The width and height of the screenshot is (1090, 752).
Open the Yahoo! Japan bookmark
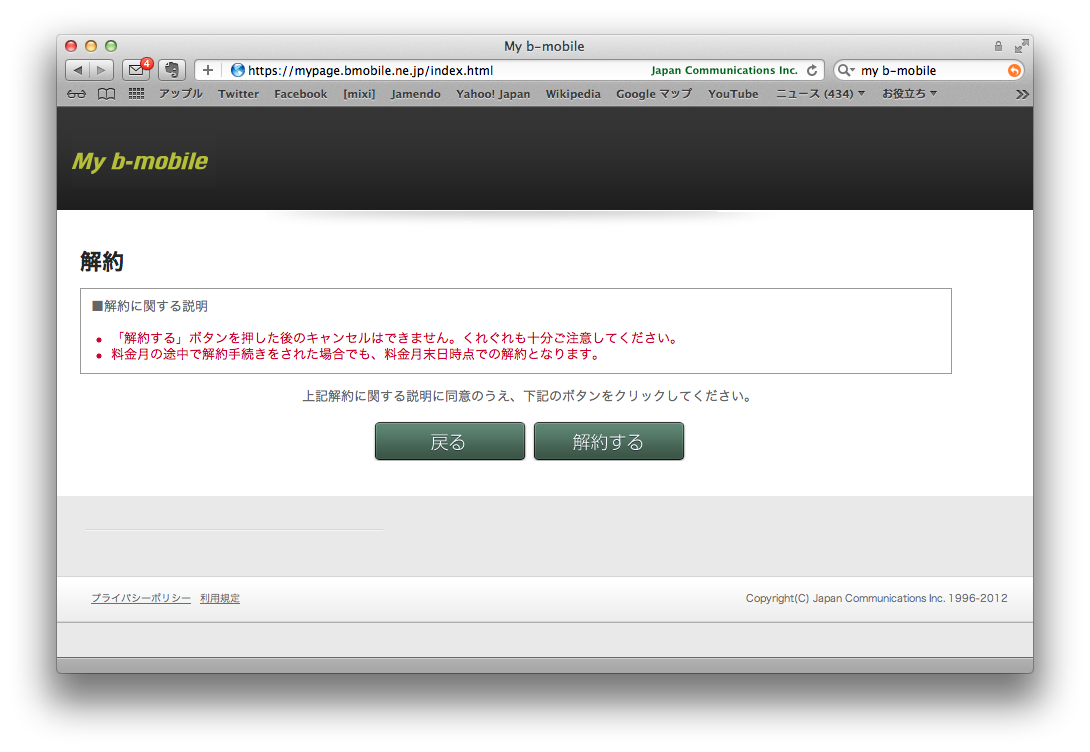pyautogui.click(x=493, y=94)
